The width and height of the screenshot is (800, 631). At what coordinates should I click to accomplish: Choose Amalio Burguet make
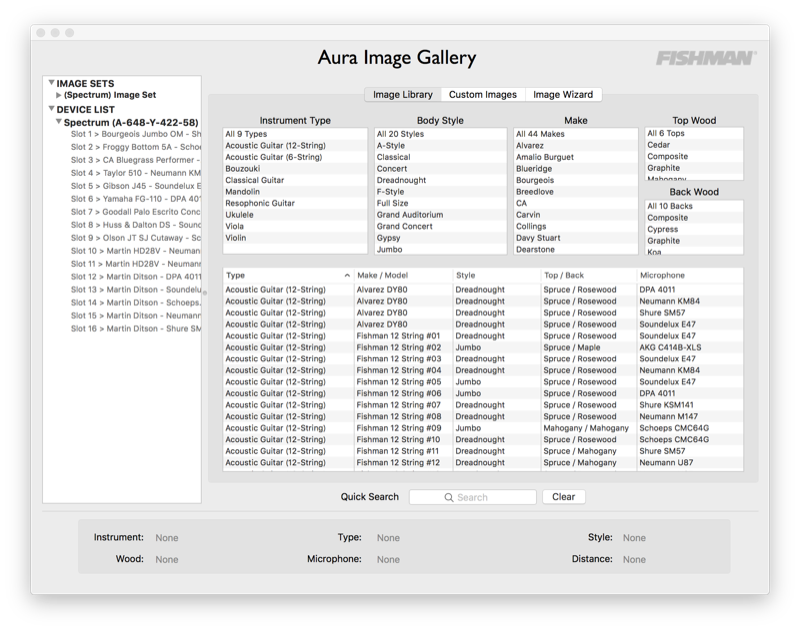tap(576, 157)
